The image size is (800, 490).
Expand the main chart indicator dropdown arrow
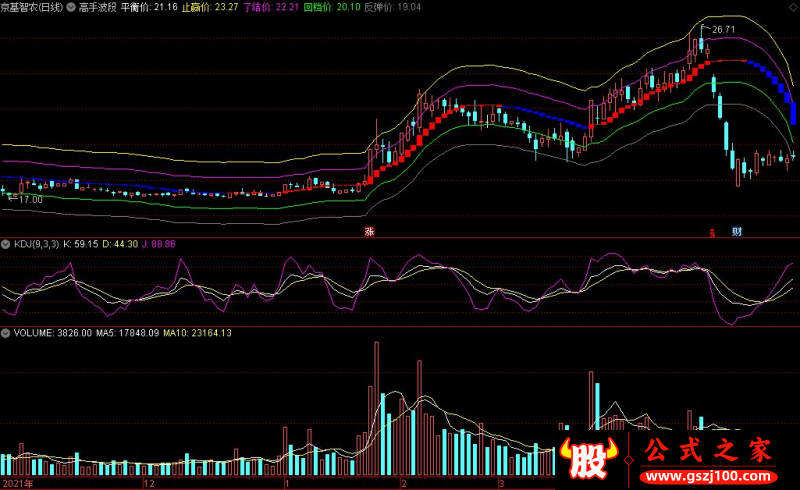point(71,7)
